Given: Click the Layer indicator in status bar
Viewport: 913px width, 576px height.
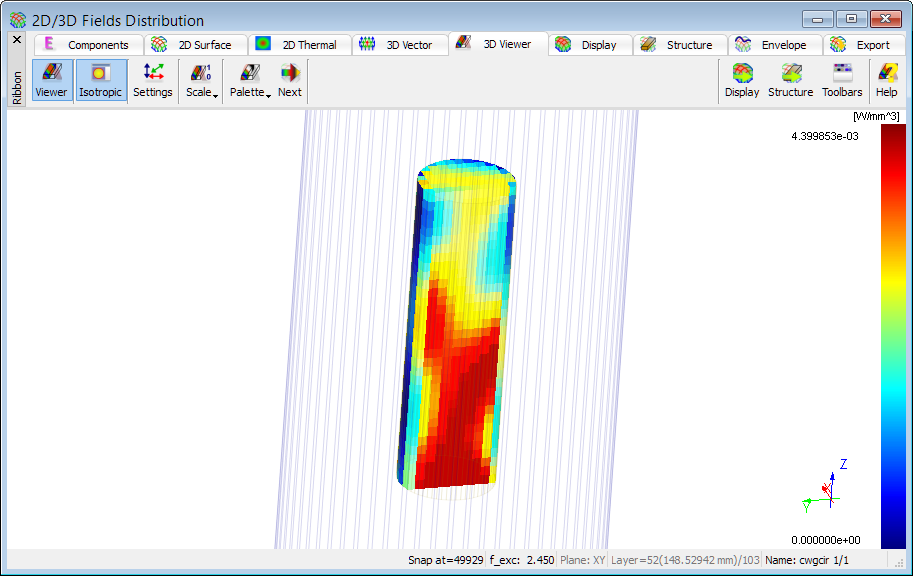Looking at the screenshot, I should (x=685, y=561).
